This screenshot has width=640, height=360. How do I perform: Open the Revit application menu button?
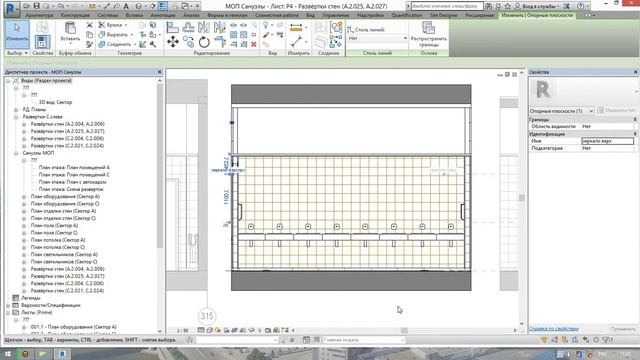tap(11, 9)
